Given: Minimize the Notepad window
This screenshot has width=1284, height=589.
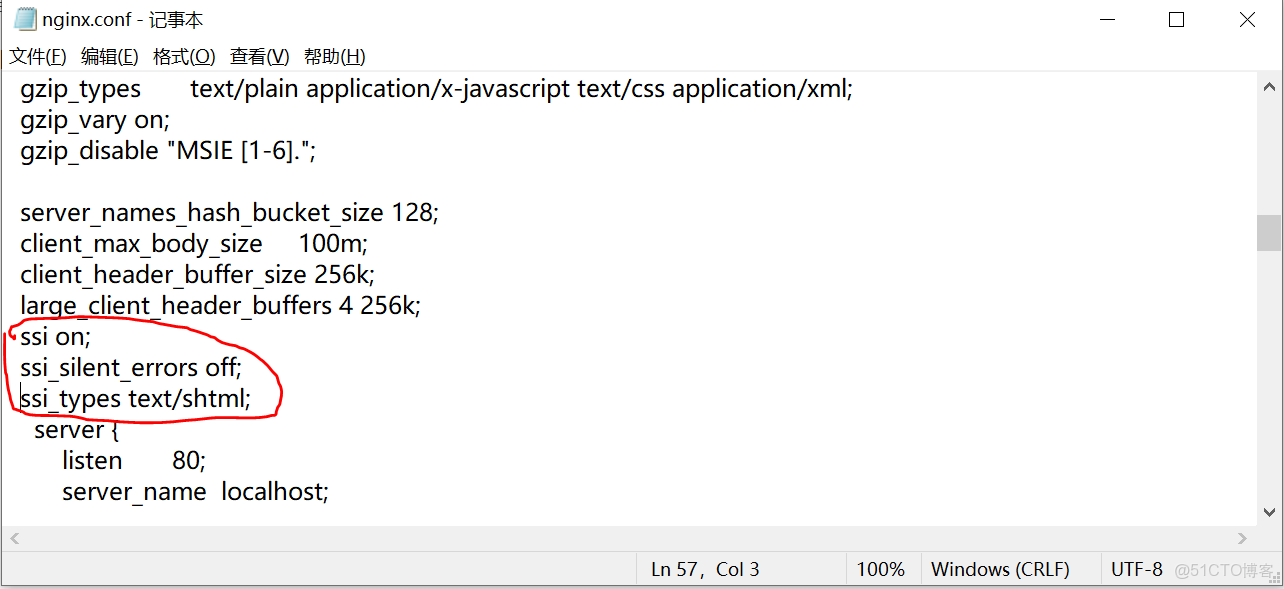Looking at the screenshot, I should pyautogui.click(x=1106, y=19).
